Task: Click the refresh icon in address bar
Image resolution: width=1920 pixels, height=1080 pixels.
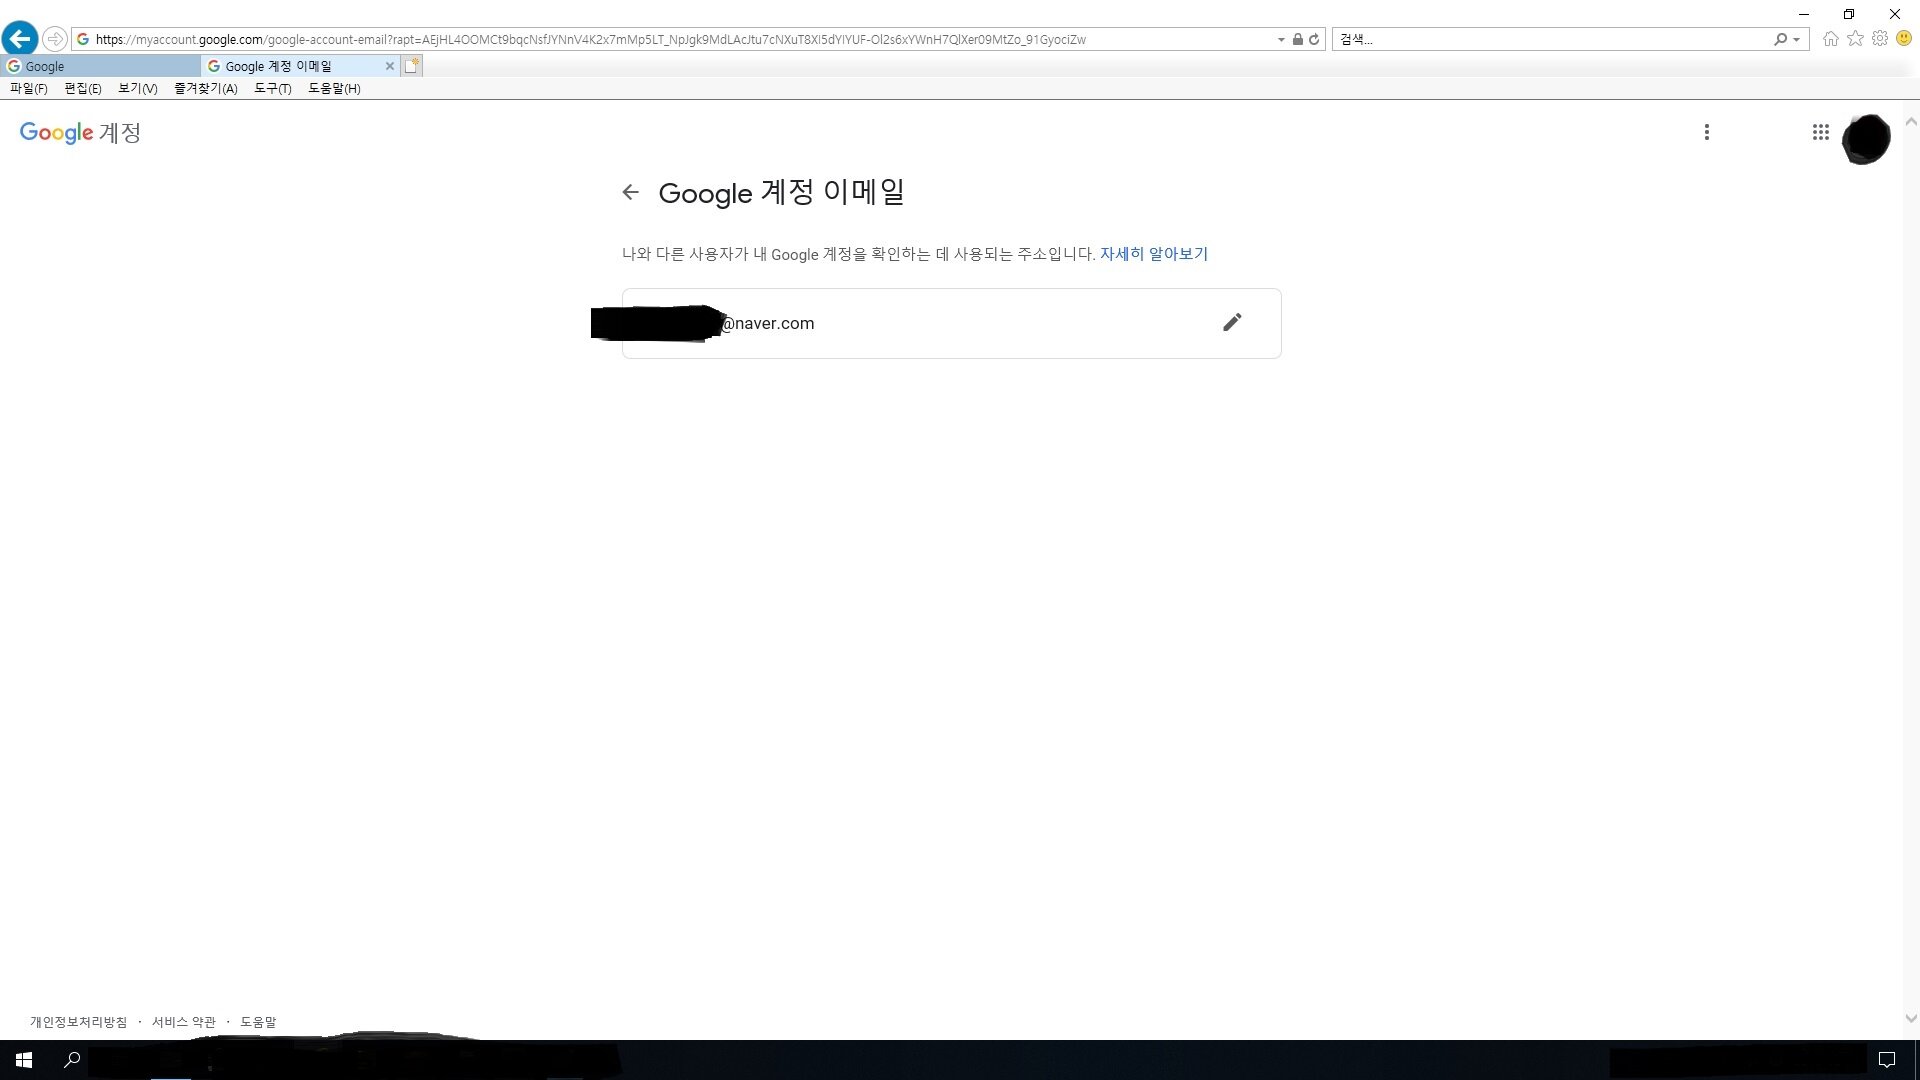Action: [x=1314, y=39]
